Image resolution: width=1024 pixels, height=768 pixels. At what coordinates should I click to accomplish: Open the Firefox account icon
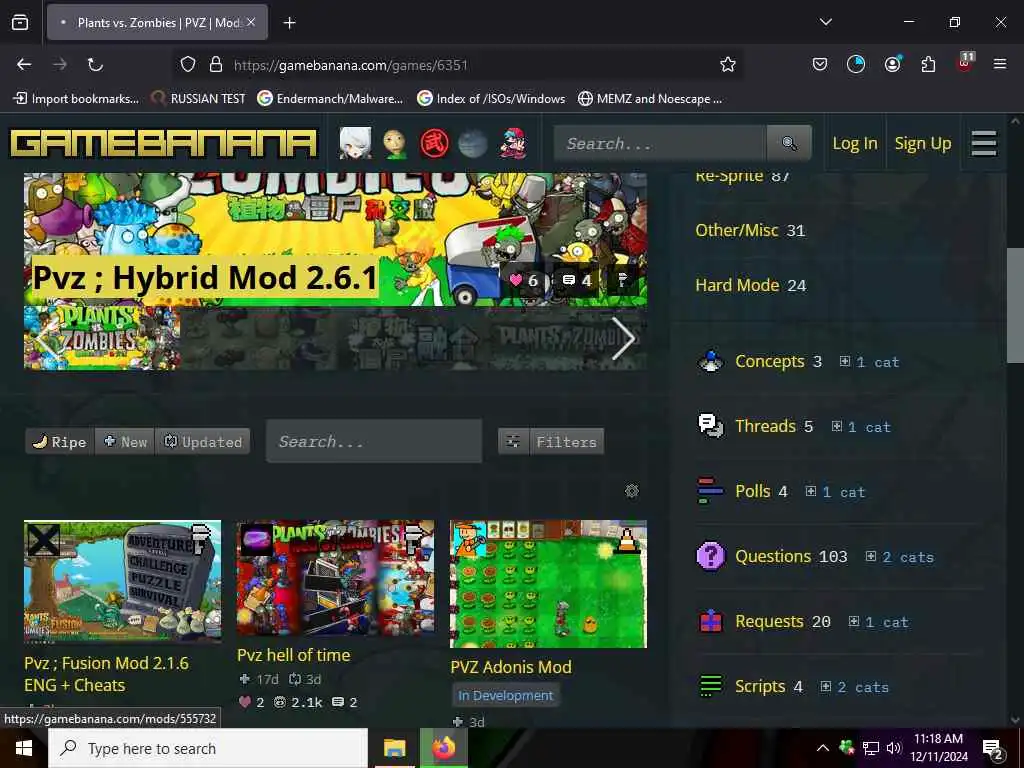[892, 64]
